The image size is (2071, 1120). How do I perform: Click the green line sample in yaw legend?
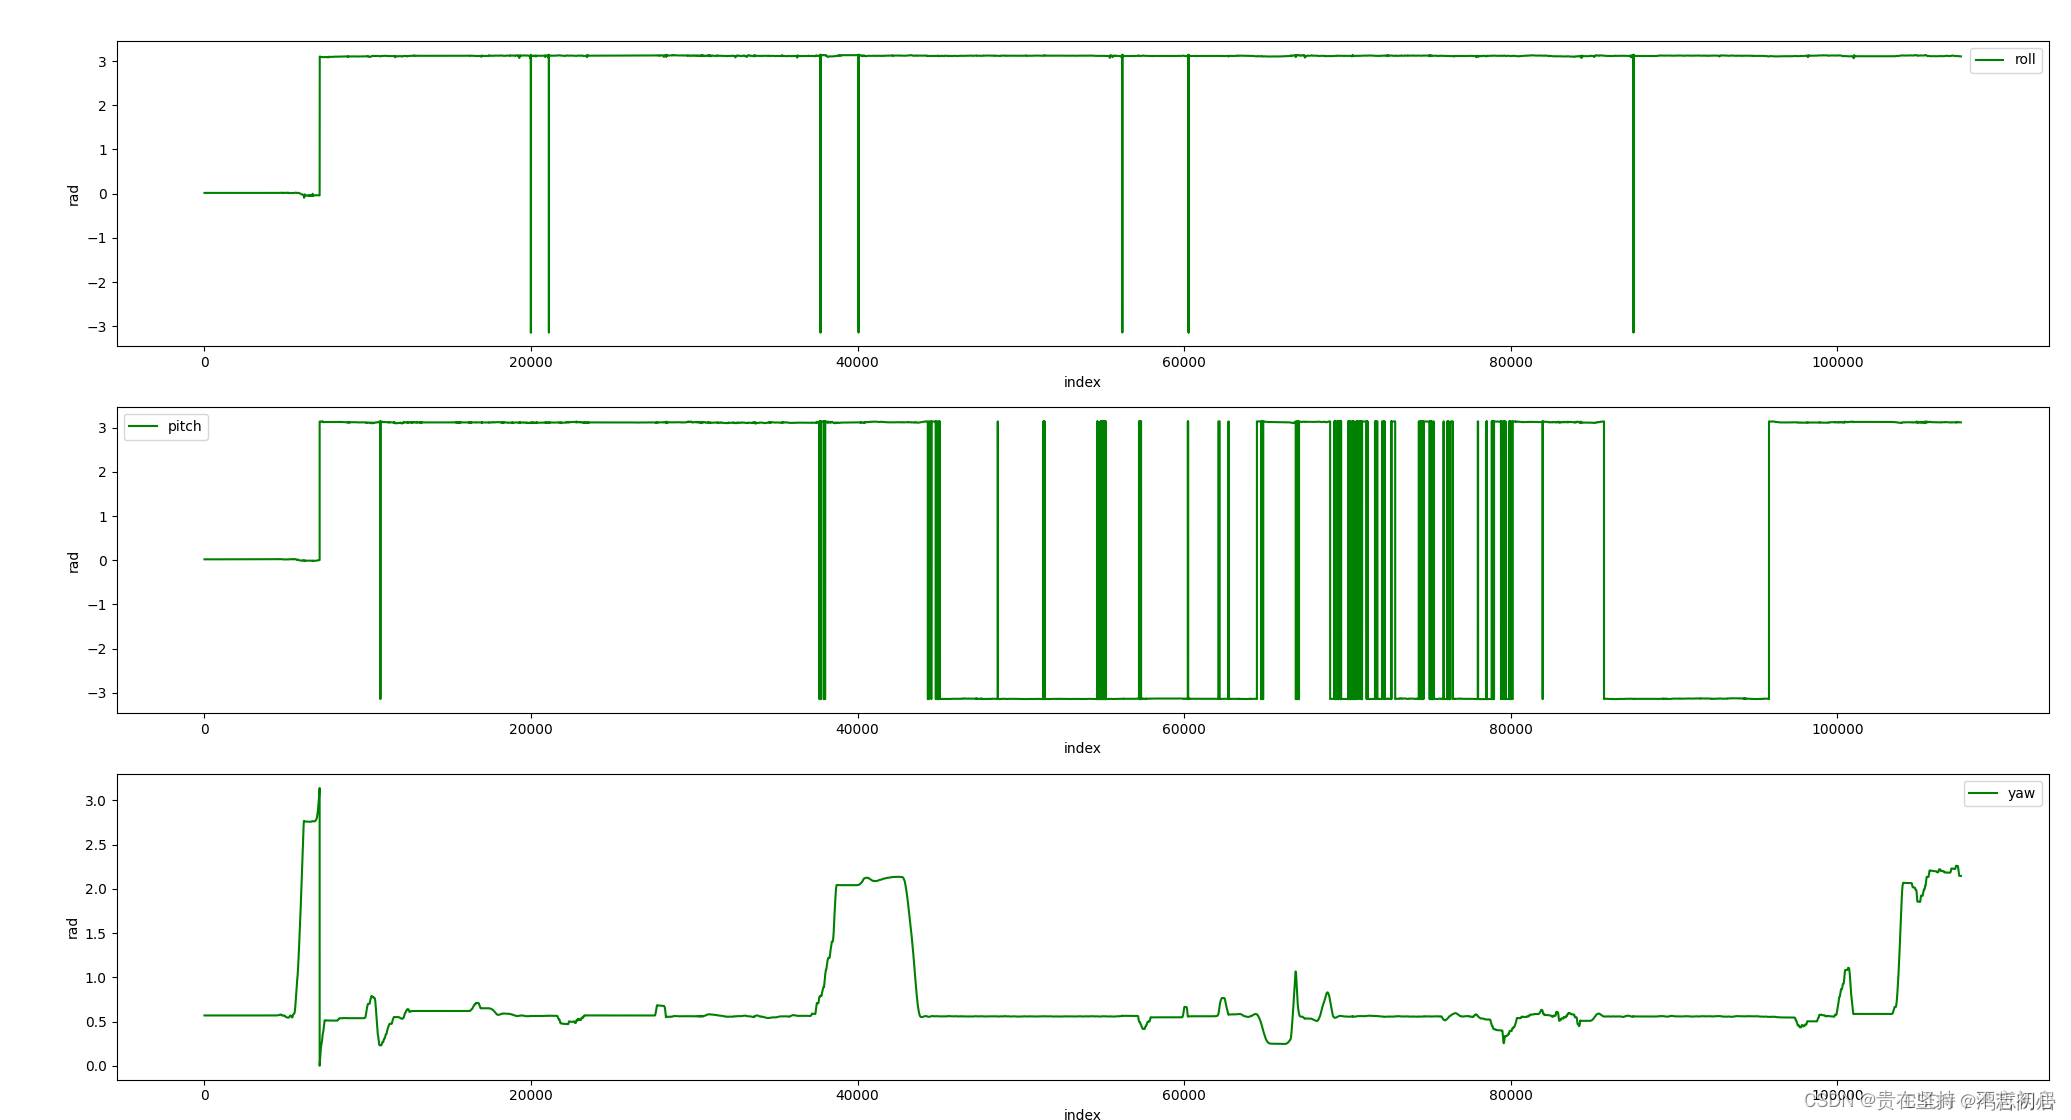[x=1984, y=794]
